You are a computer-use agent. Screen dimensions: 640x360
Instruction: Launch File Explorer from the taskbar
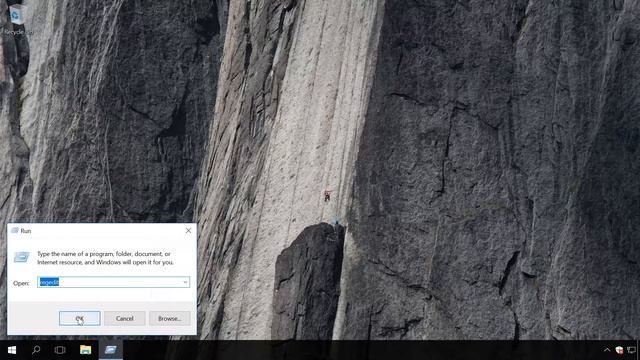pos(85,350)
